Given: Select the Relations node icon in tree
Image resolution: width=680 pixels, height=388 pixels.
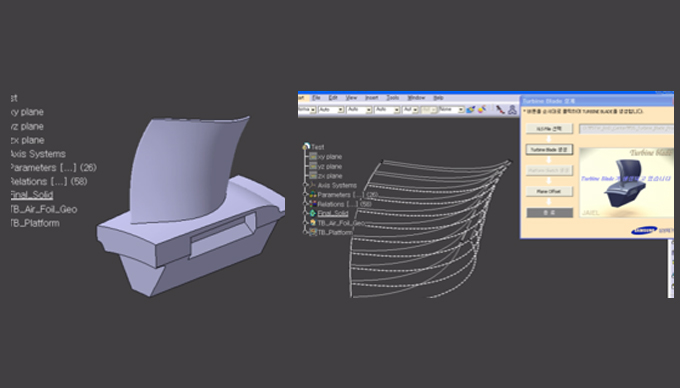Looking at the screenshot, I should tap(313, 204).
